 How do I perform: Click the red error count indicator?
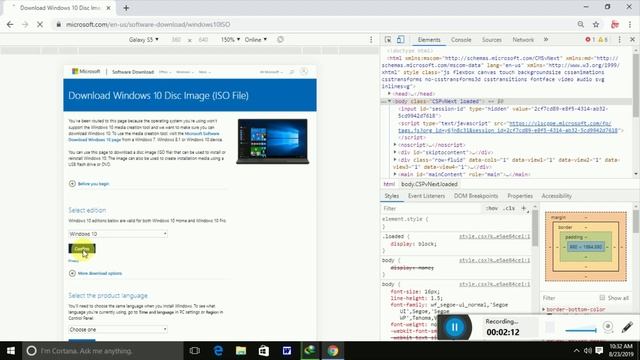pyautogui.click(x=590, y=40)
